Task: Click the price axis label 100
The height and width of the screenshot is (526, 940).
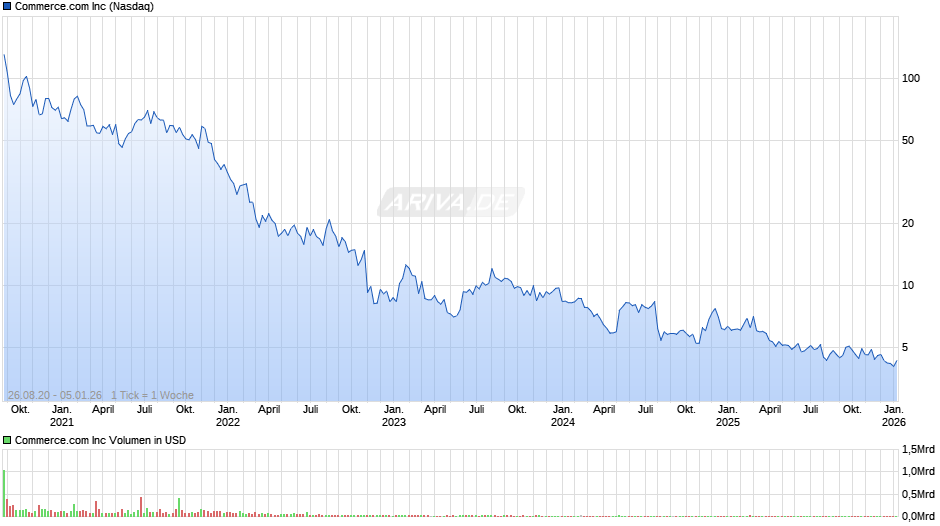Action: pyautogui.click(x=911, y=79)
